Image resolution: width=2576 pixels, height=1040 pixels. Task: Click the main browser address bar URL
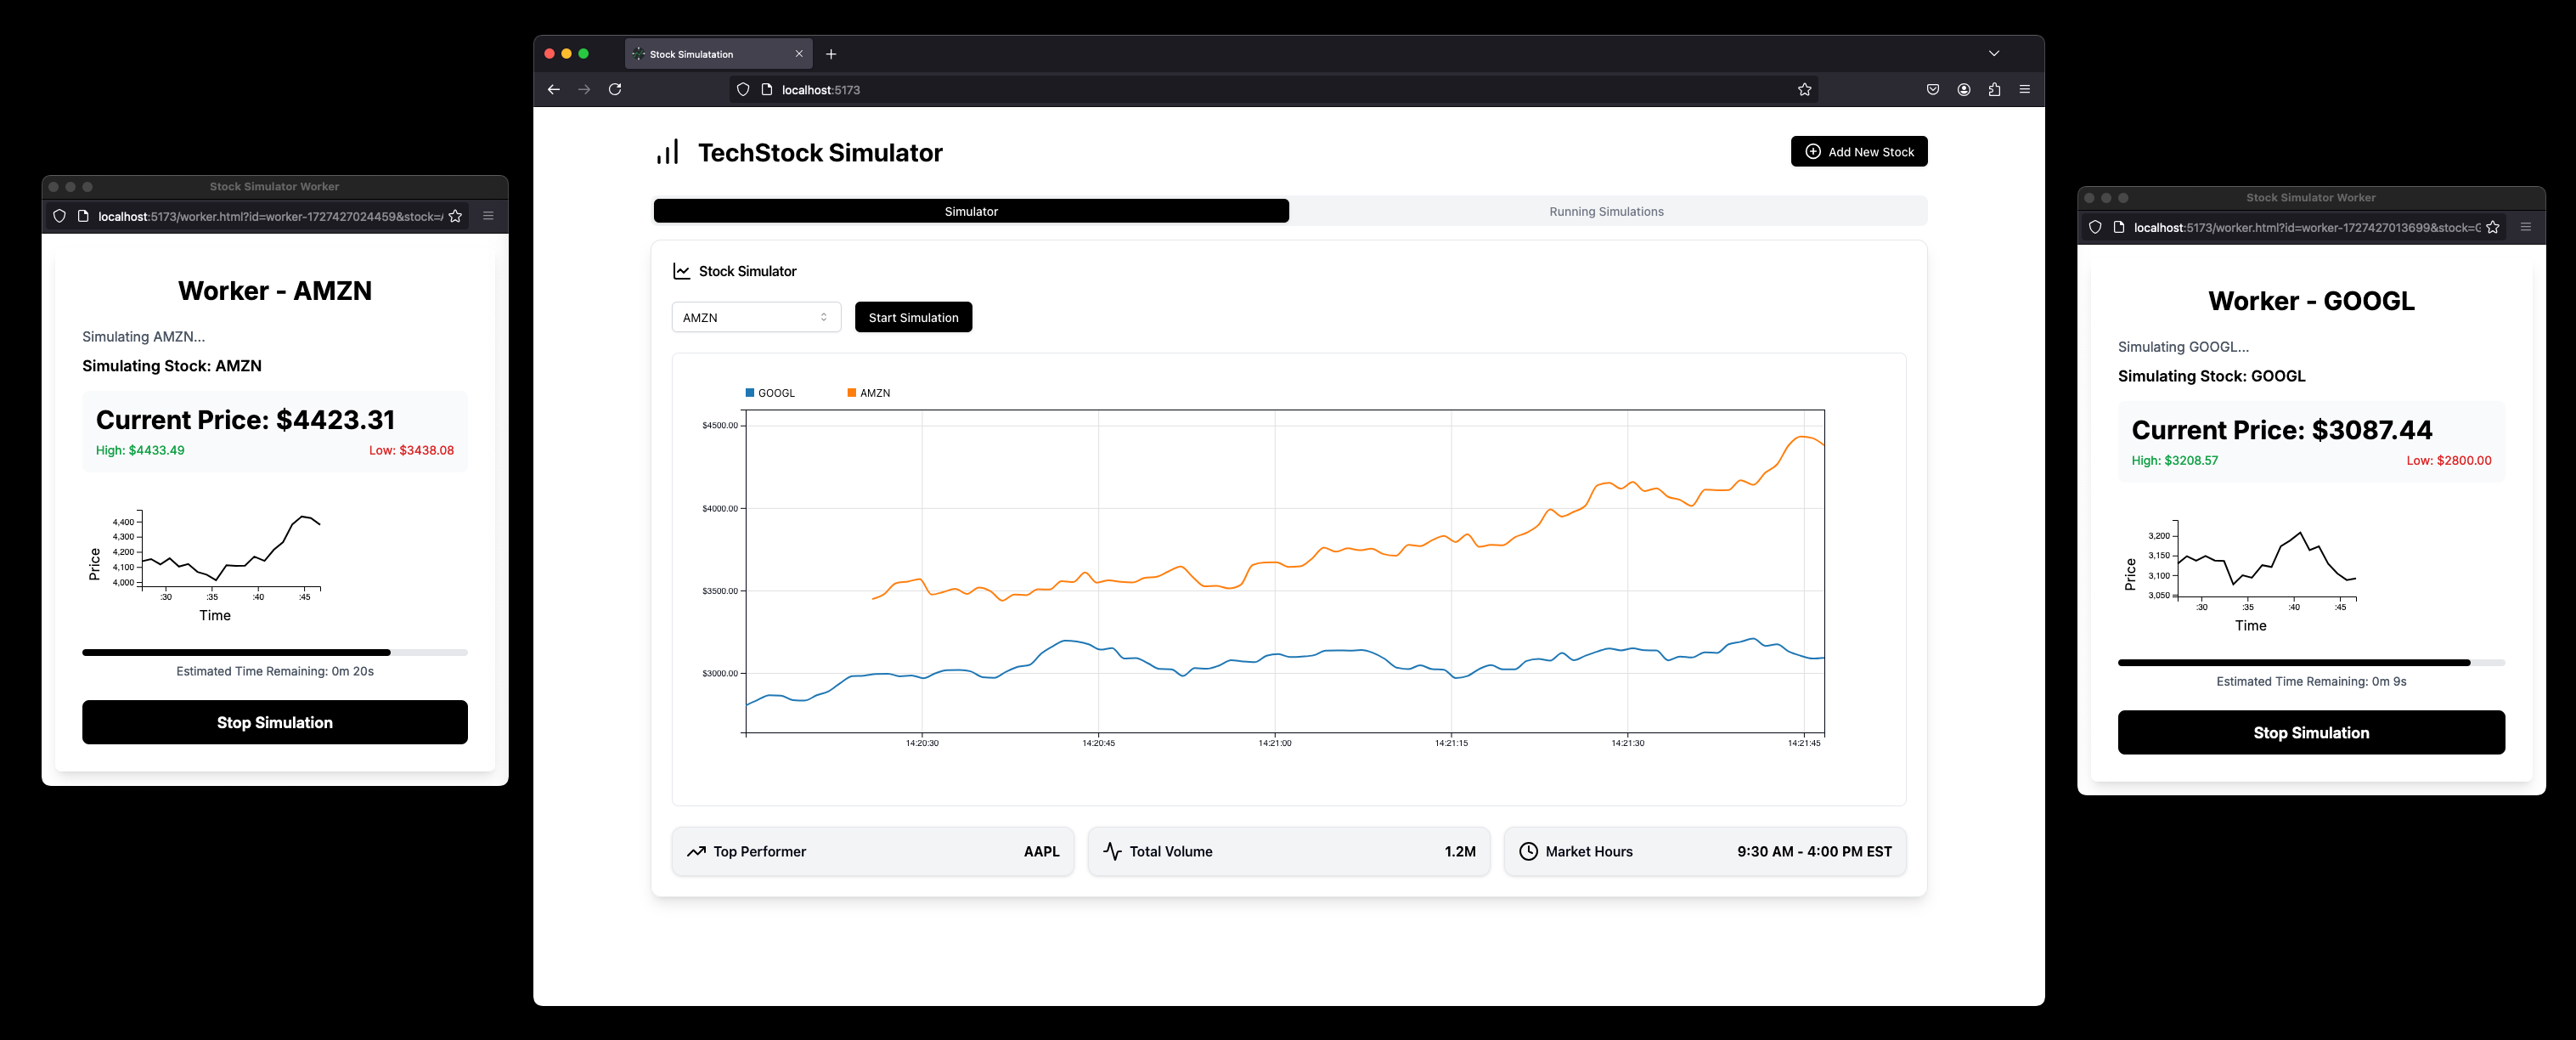click(820, 90)
